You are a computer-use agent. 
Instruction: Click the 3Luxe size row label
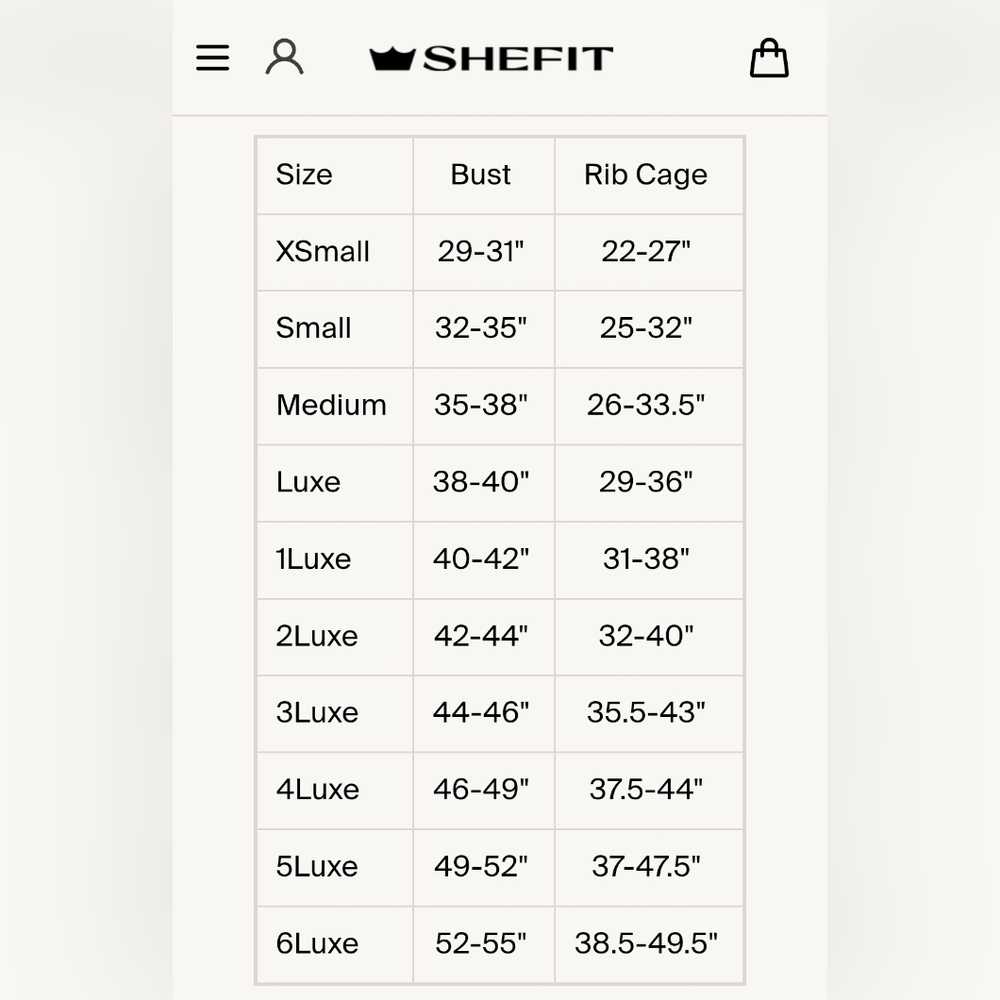pos(317,713)
